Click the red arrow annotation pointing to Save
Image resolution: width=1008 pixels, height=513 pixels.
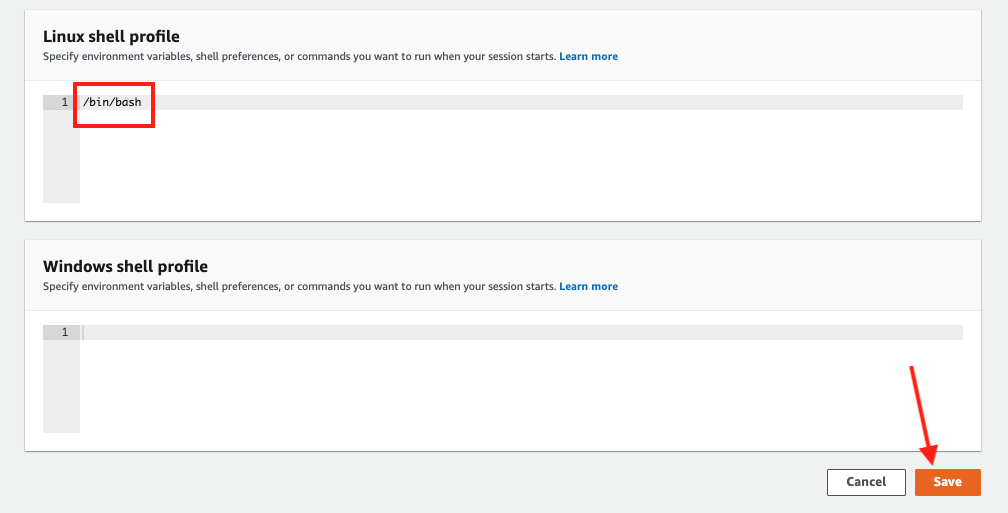pyautogui.click(x=921, y=415)
